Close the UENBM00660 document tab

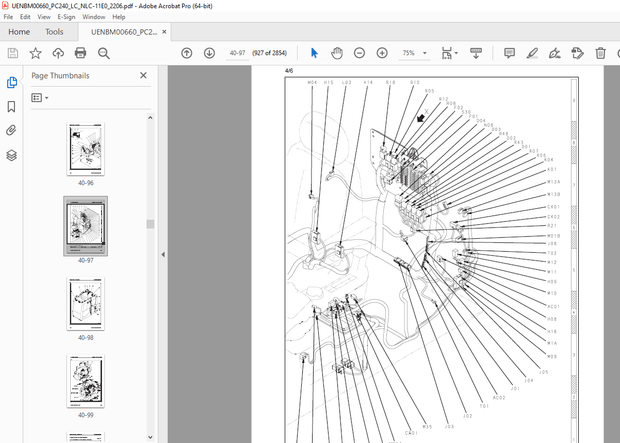[164, 32]
